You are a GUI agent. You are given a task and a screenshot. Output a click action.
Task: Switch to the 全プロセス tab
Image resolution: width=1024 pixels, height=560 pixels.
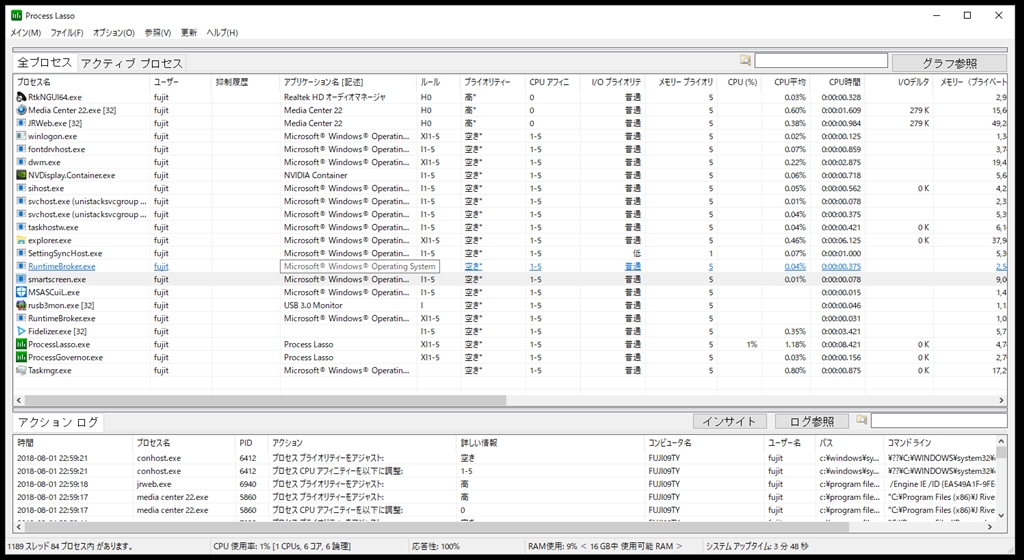pyautogui.click(x=44, y=62)
